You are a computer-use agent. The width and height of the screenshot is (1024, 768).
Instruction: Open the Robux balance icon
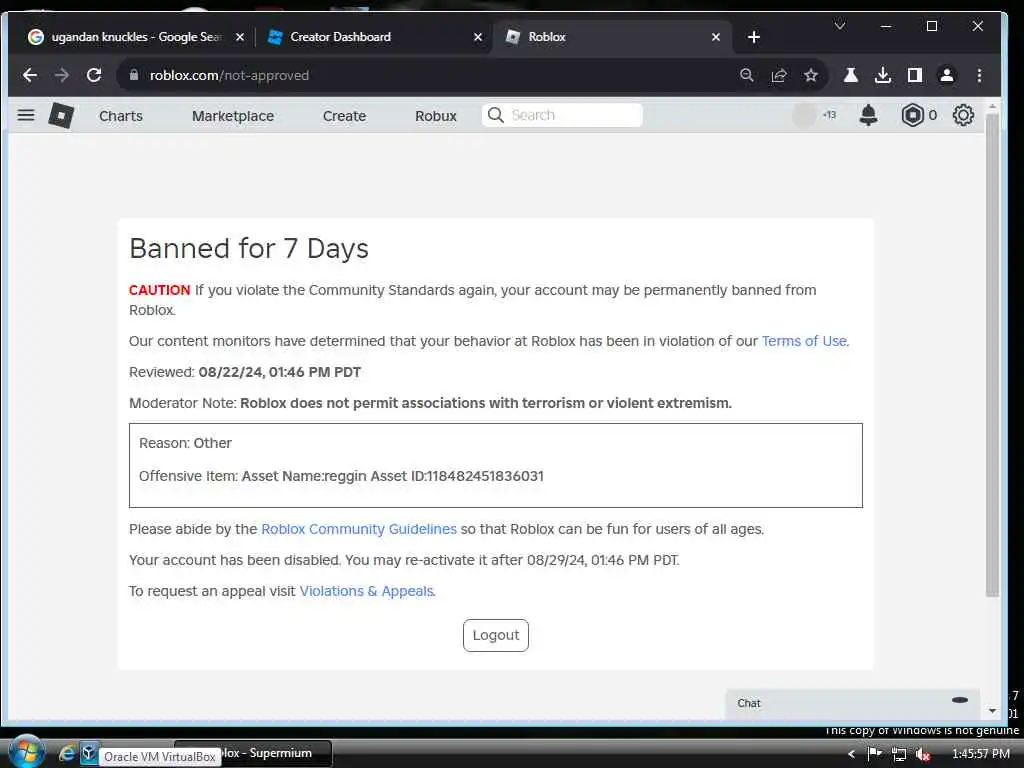click(912, 116)
